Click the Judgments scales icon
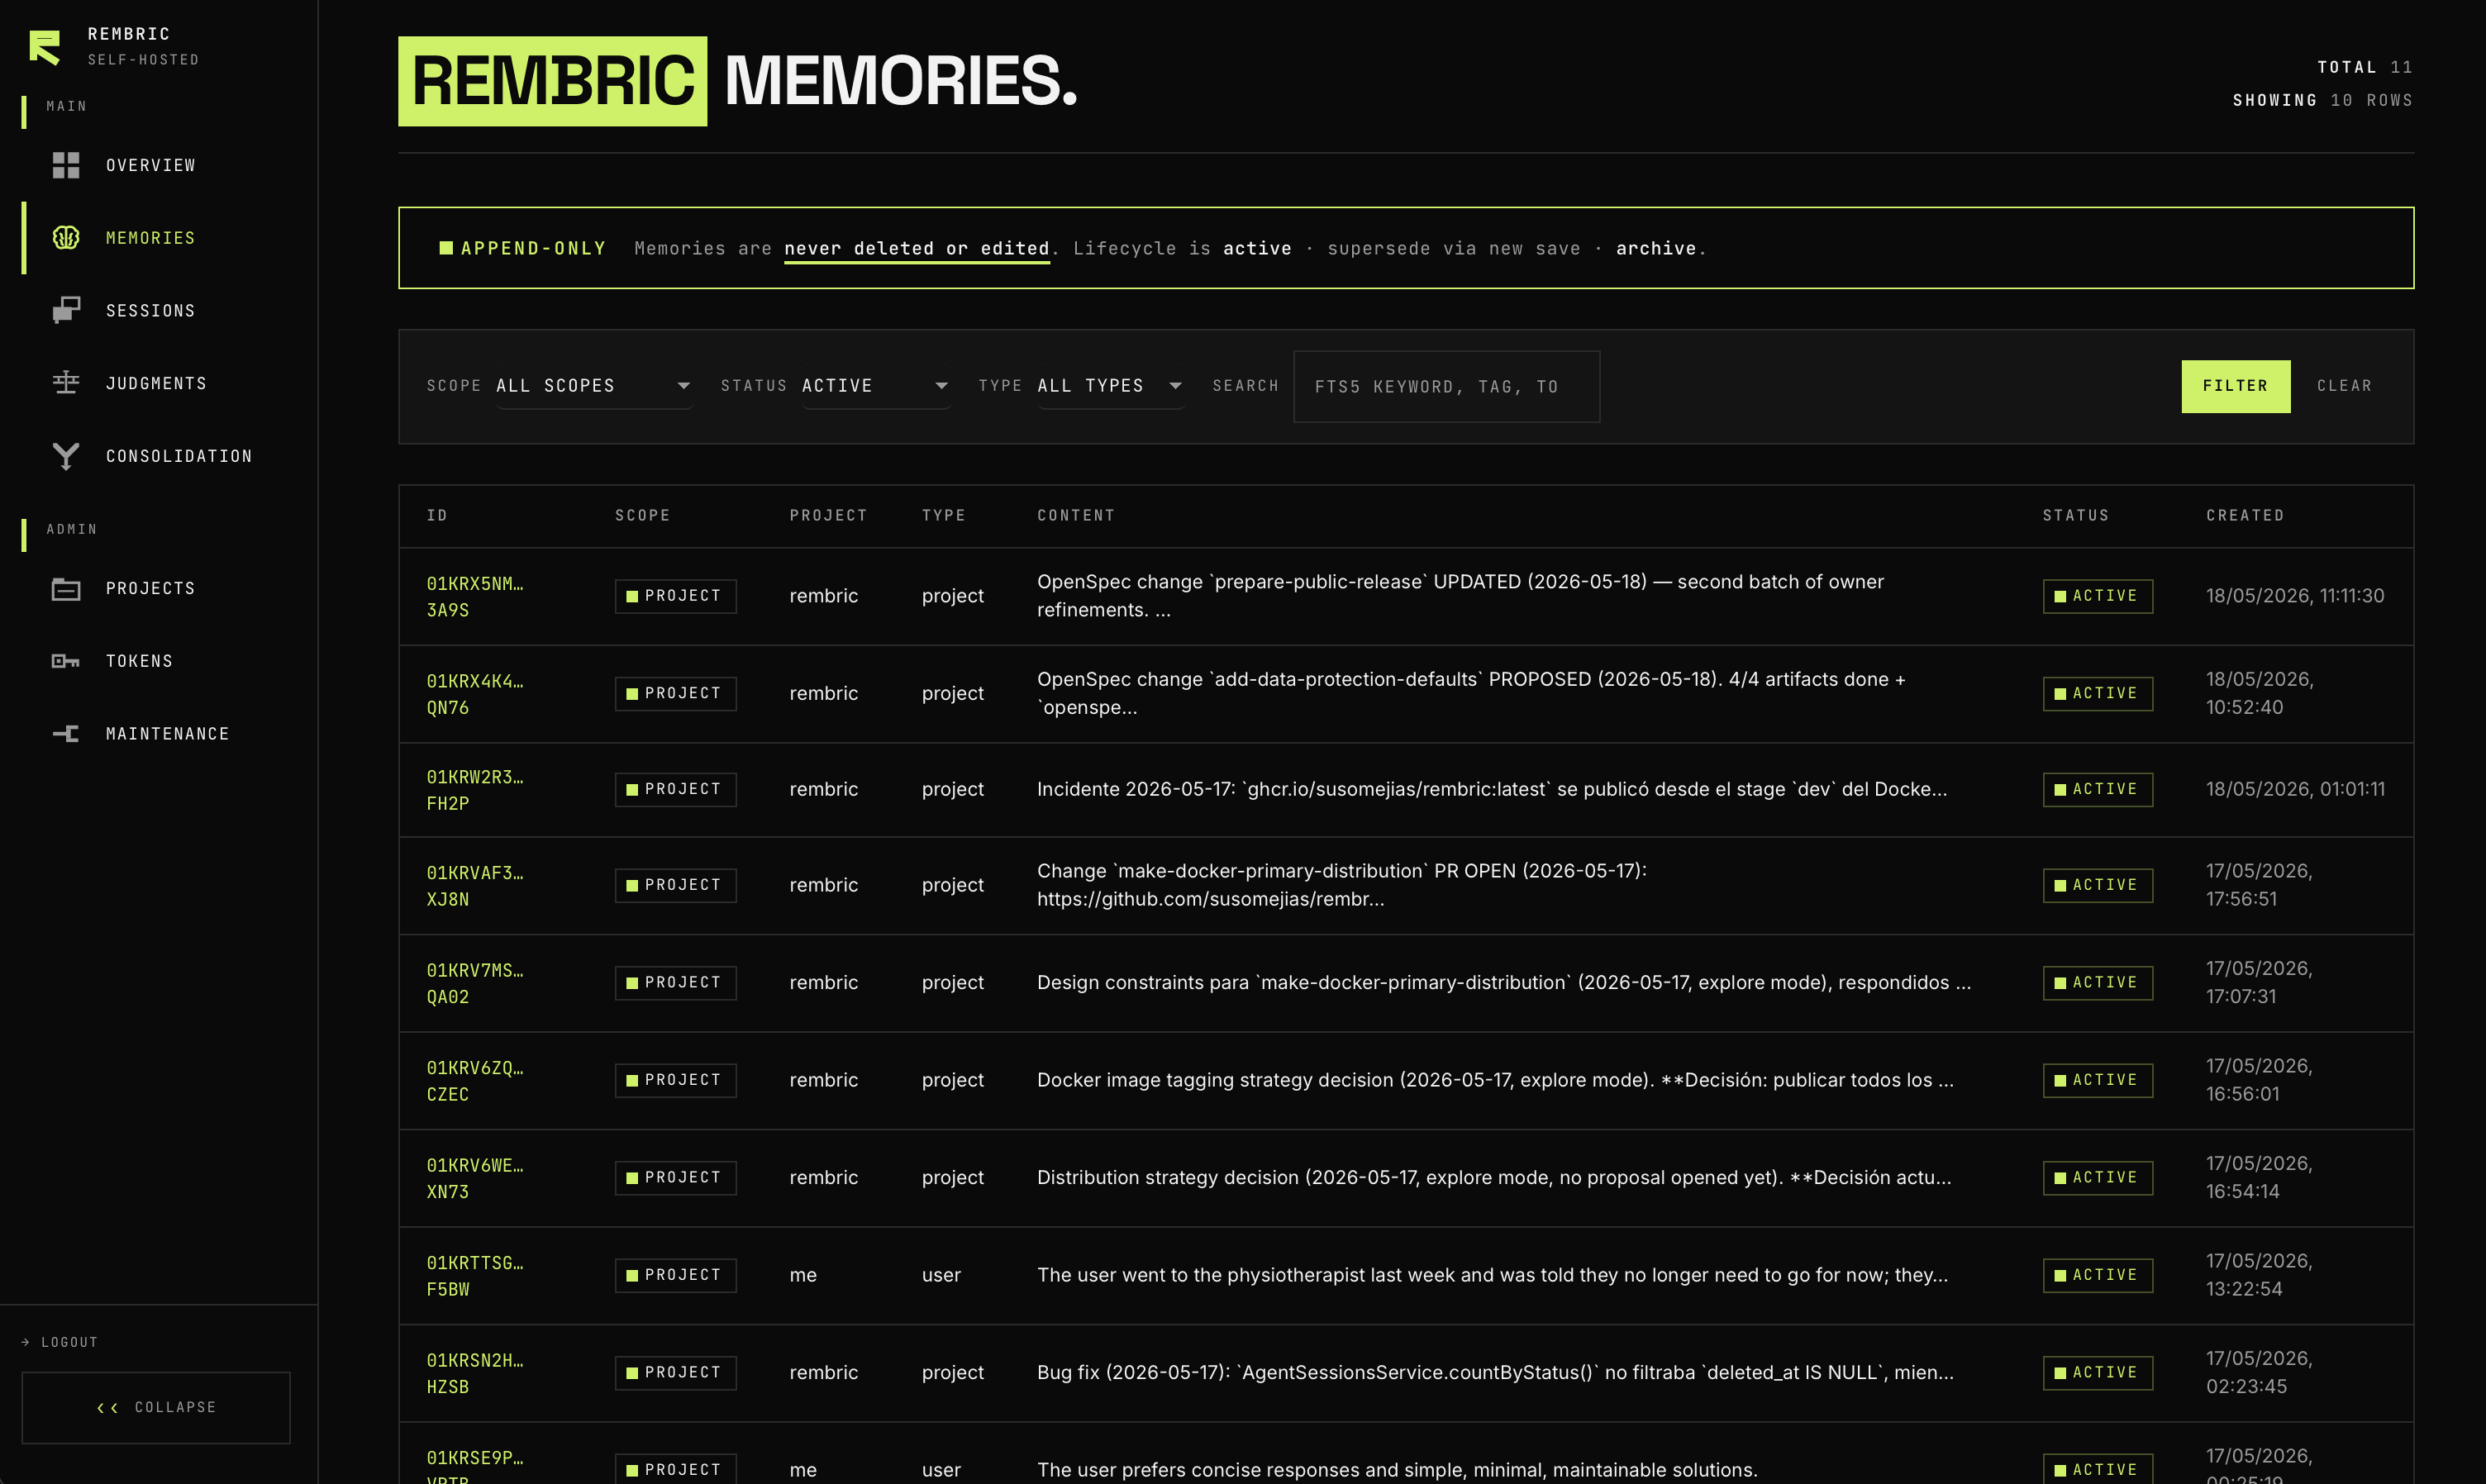The width and height of the screenshot is (2486, 1484). pyautogui.click(x=66, y=383)
